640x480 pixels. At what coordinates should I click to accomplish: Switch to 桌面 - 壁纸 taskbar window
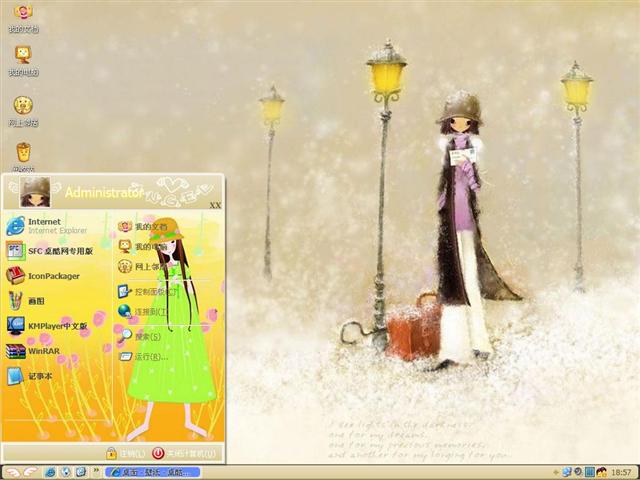tap(152, 472)
